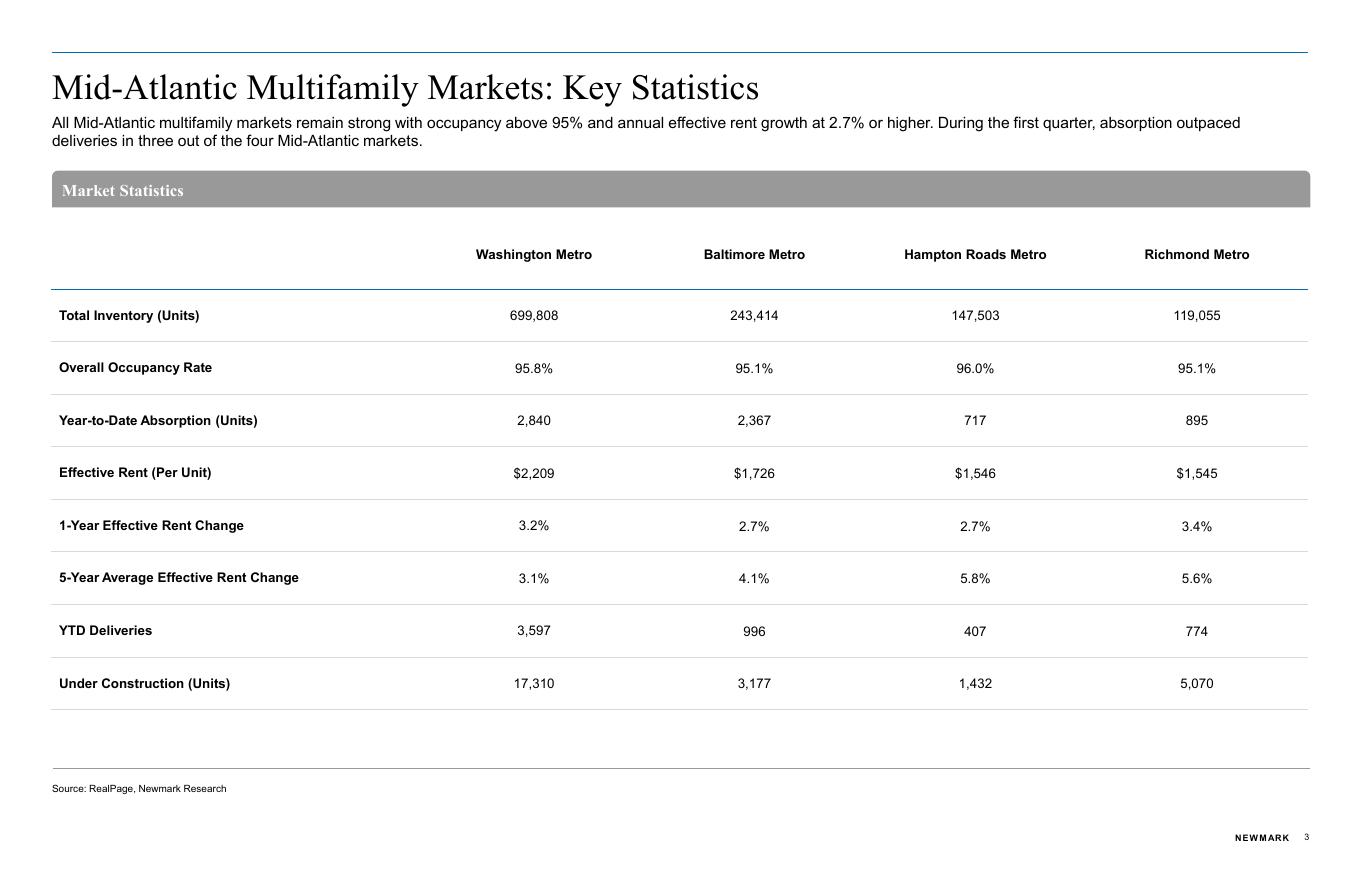Select Richmond's under construction value 5,070
Viewport: 1360px width, 880px height.
[x=1196, y=684]
